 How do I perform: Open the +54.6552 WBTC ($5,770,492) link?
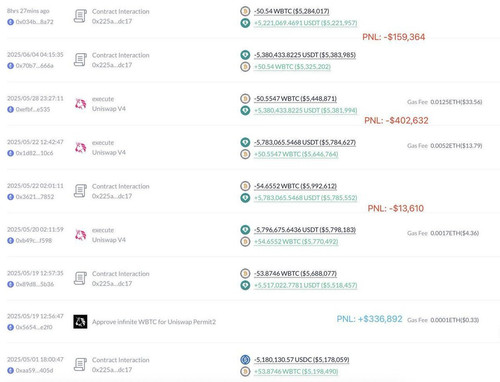pyautogui.click(x=296, y=242)
